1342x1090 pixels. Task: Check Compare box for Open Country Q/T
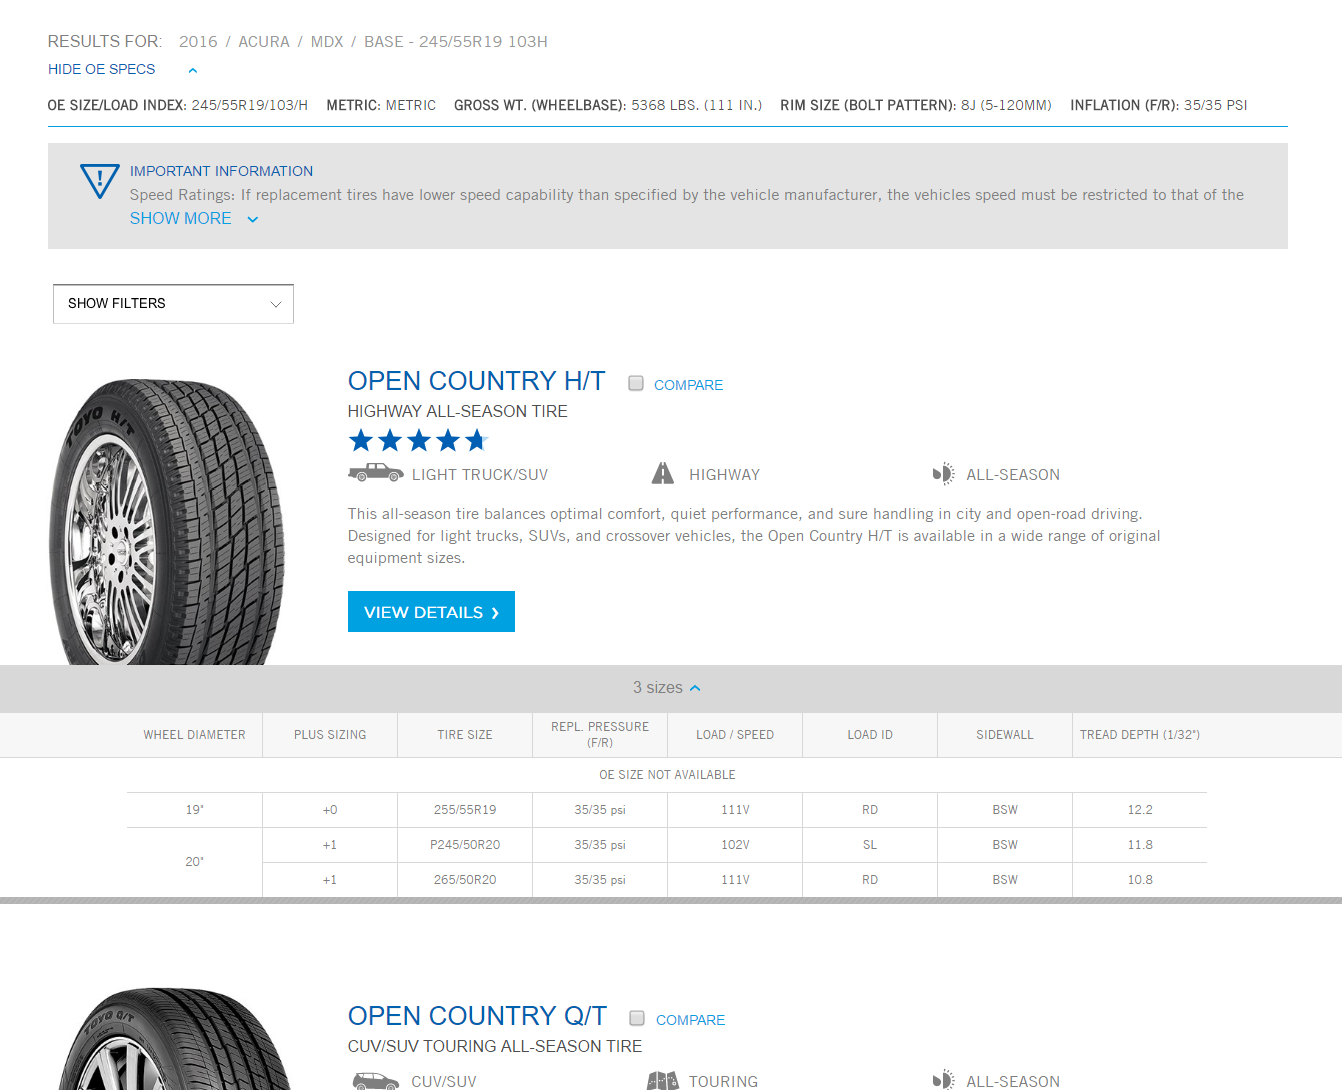(637, 1018)
